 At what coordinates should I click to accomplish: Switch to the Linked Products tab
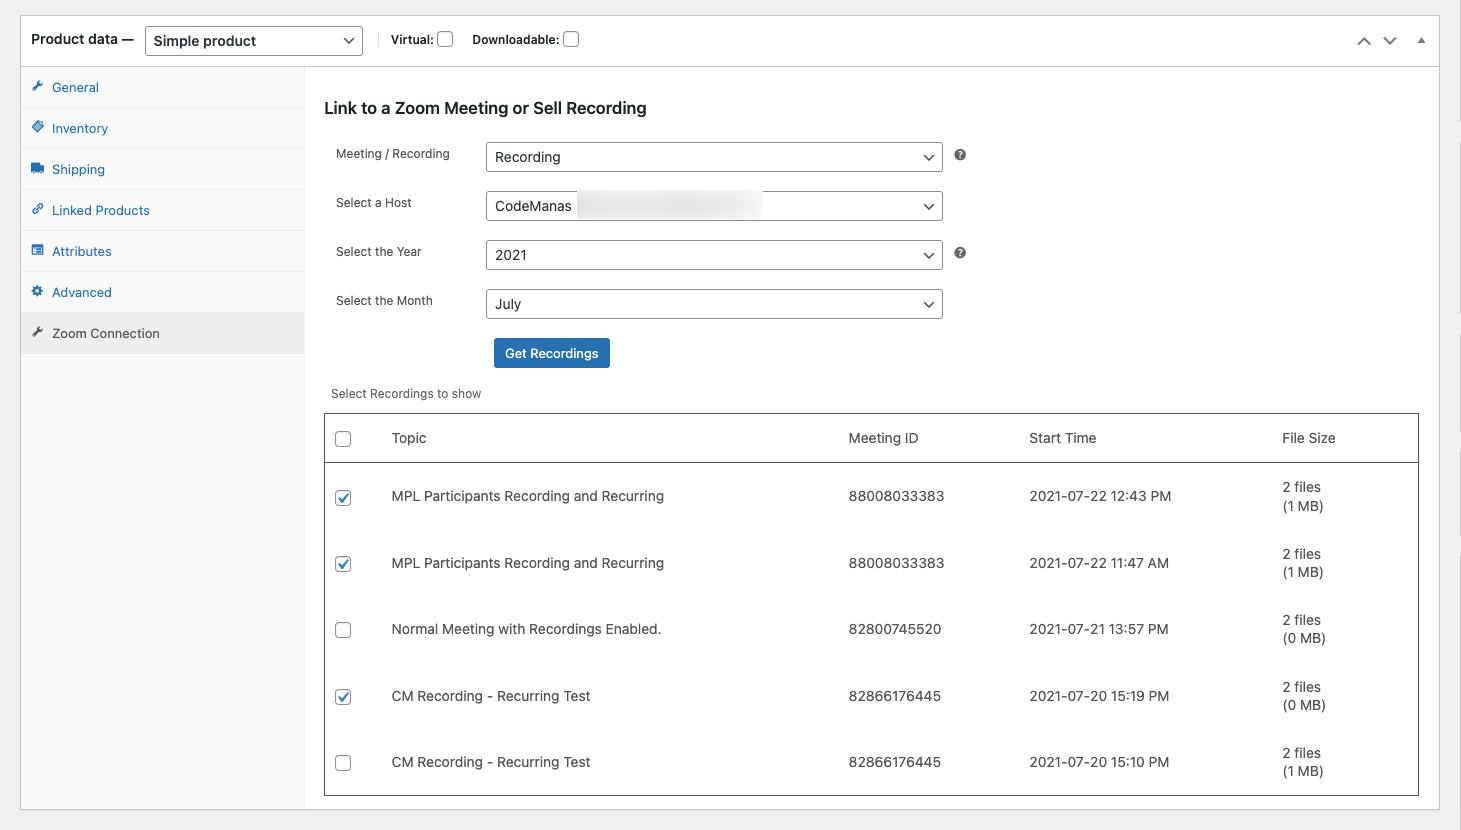[100, 210]
